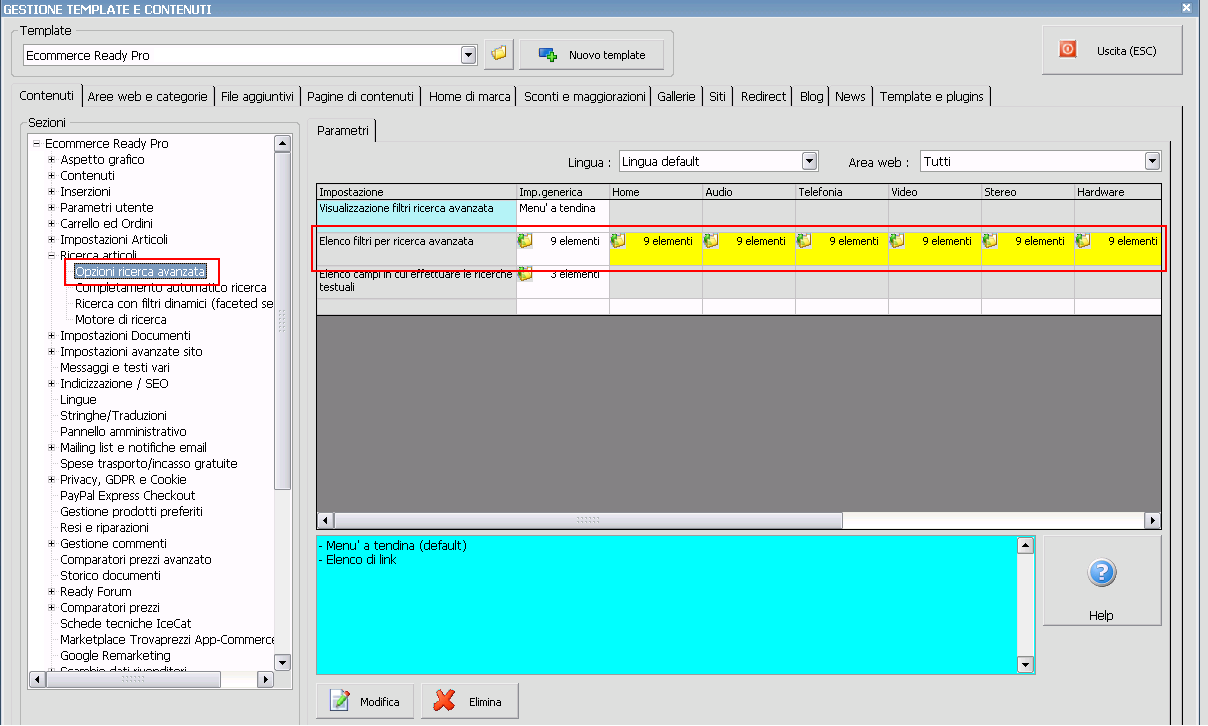The image size is (1208, 726).
Task: Click the Help button
Action: click(x=1101, y=580)
